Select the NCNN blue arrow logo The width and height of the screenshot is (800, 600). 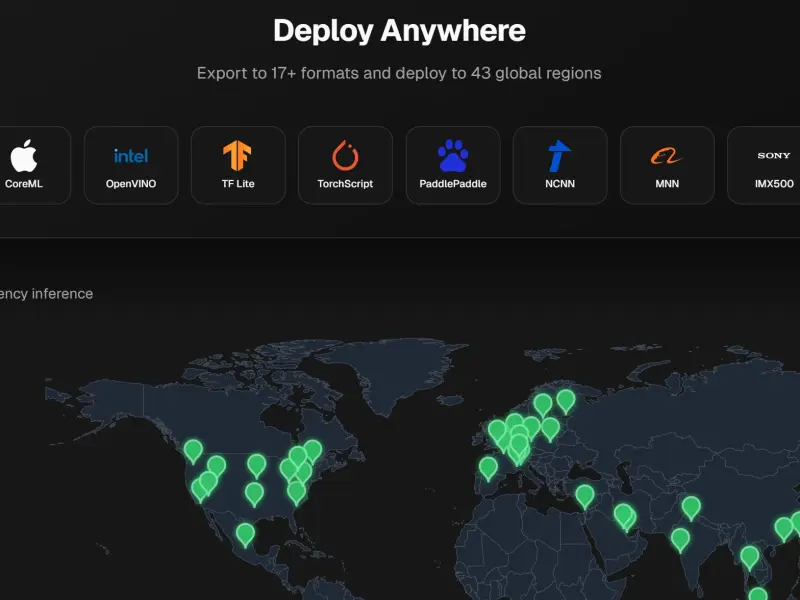pyautogui.click(x=559, y=156)
